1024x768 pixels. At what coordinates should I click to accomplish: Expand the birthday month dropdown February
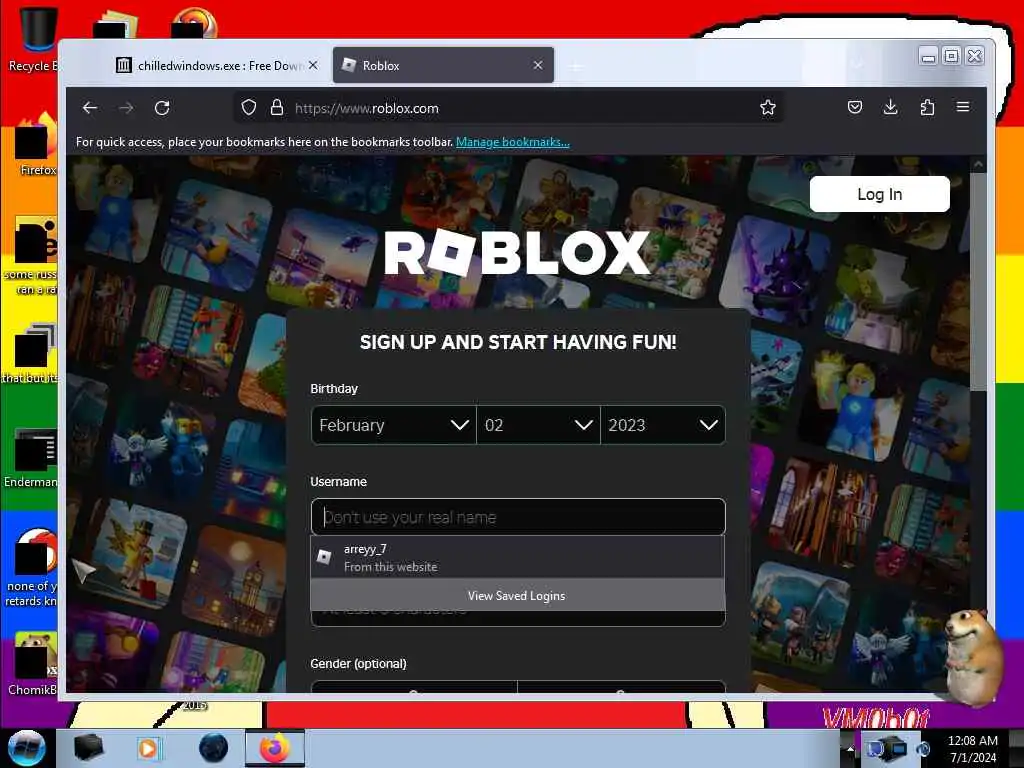tap(394, 425)
